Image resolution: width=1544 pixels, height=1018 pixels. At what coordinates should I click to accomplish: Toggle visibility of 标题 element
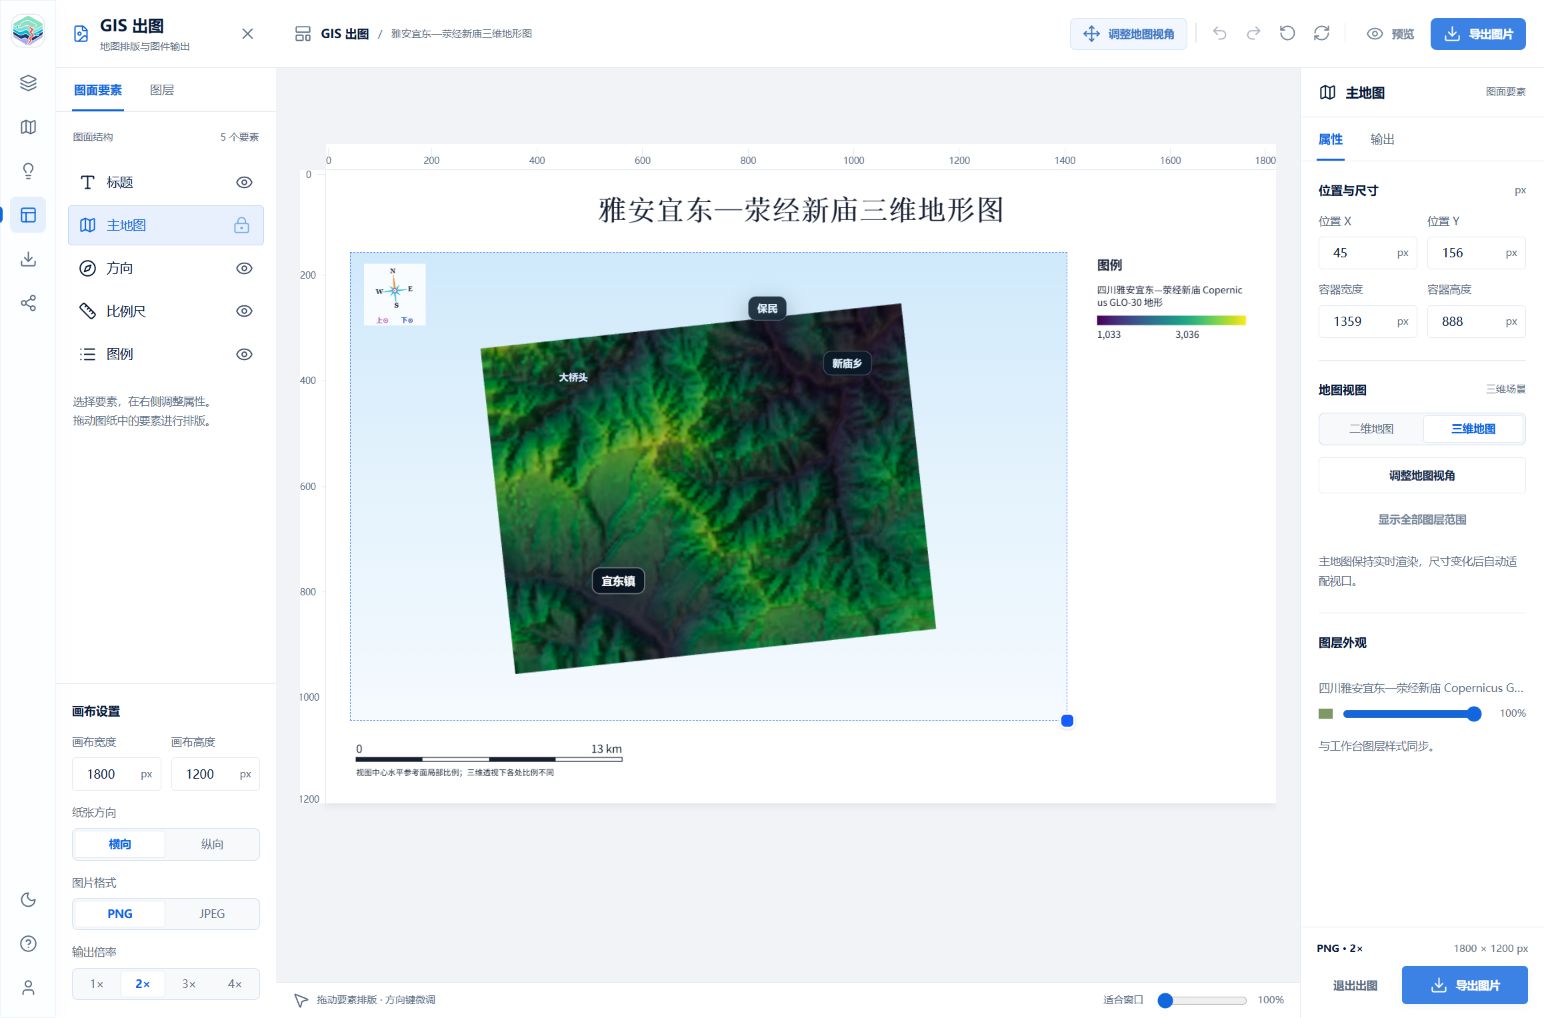coord(244,182)
